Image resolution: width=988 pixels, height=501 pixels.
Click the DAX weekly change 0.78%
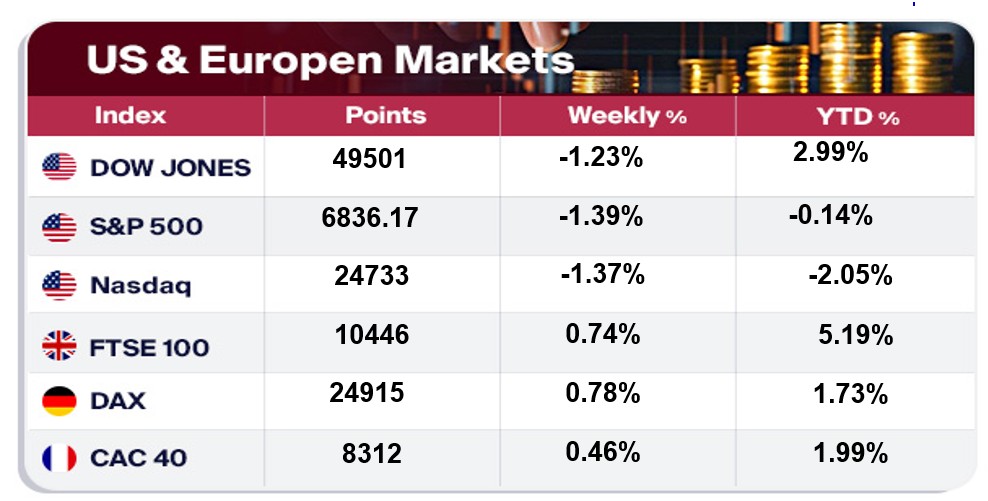coord(603,393)
